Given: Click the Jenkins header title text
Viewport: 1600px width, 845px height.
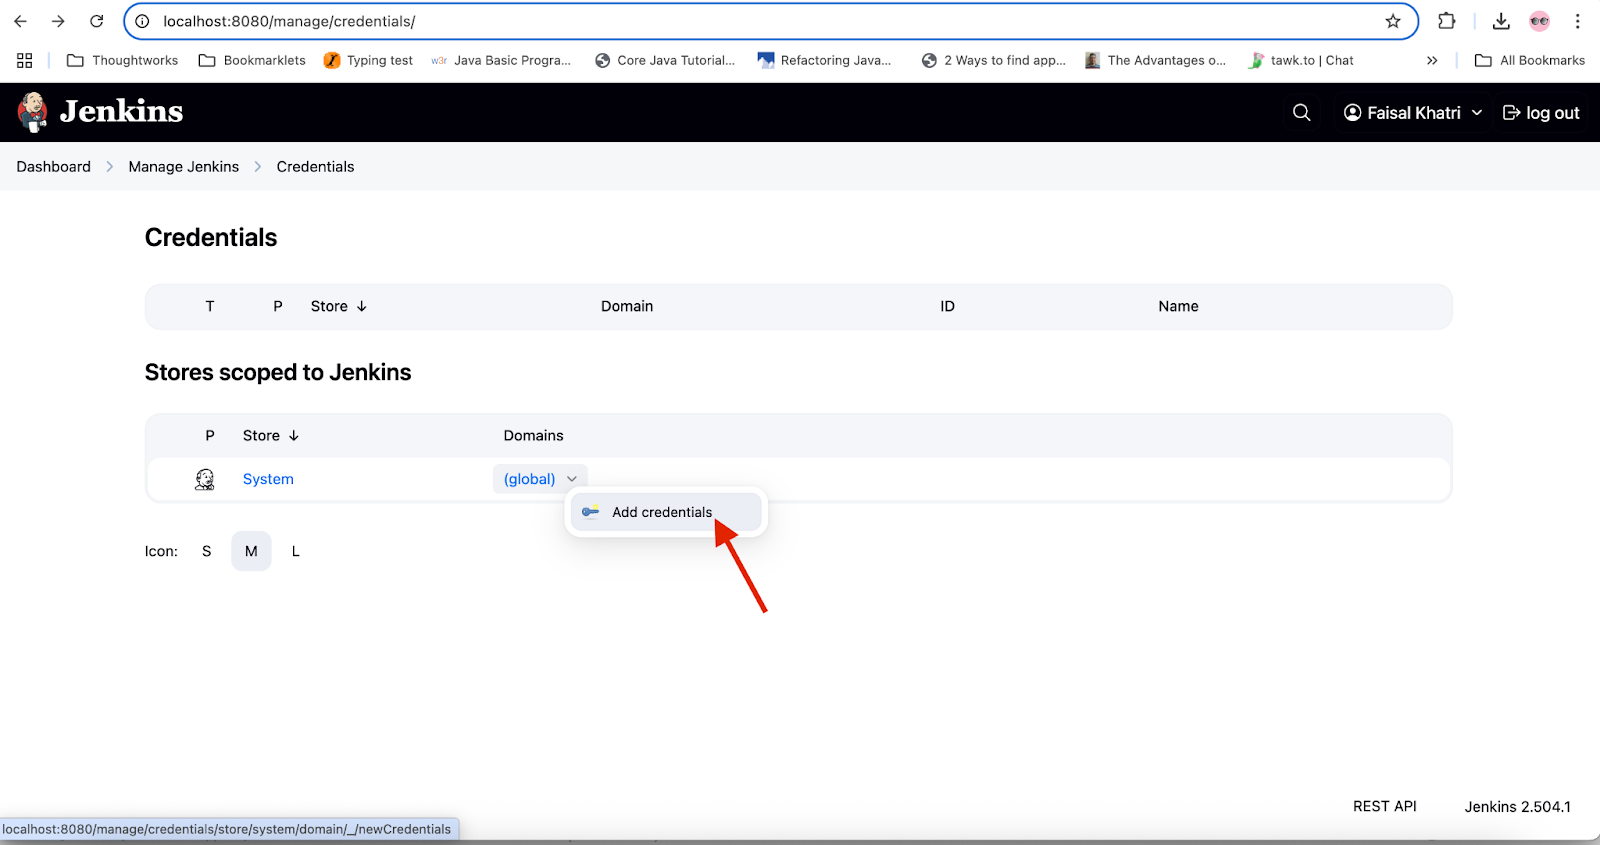Looking at the screenshot, I should tap(121, 111).
